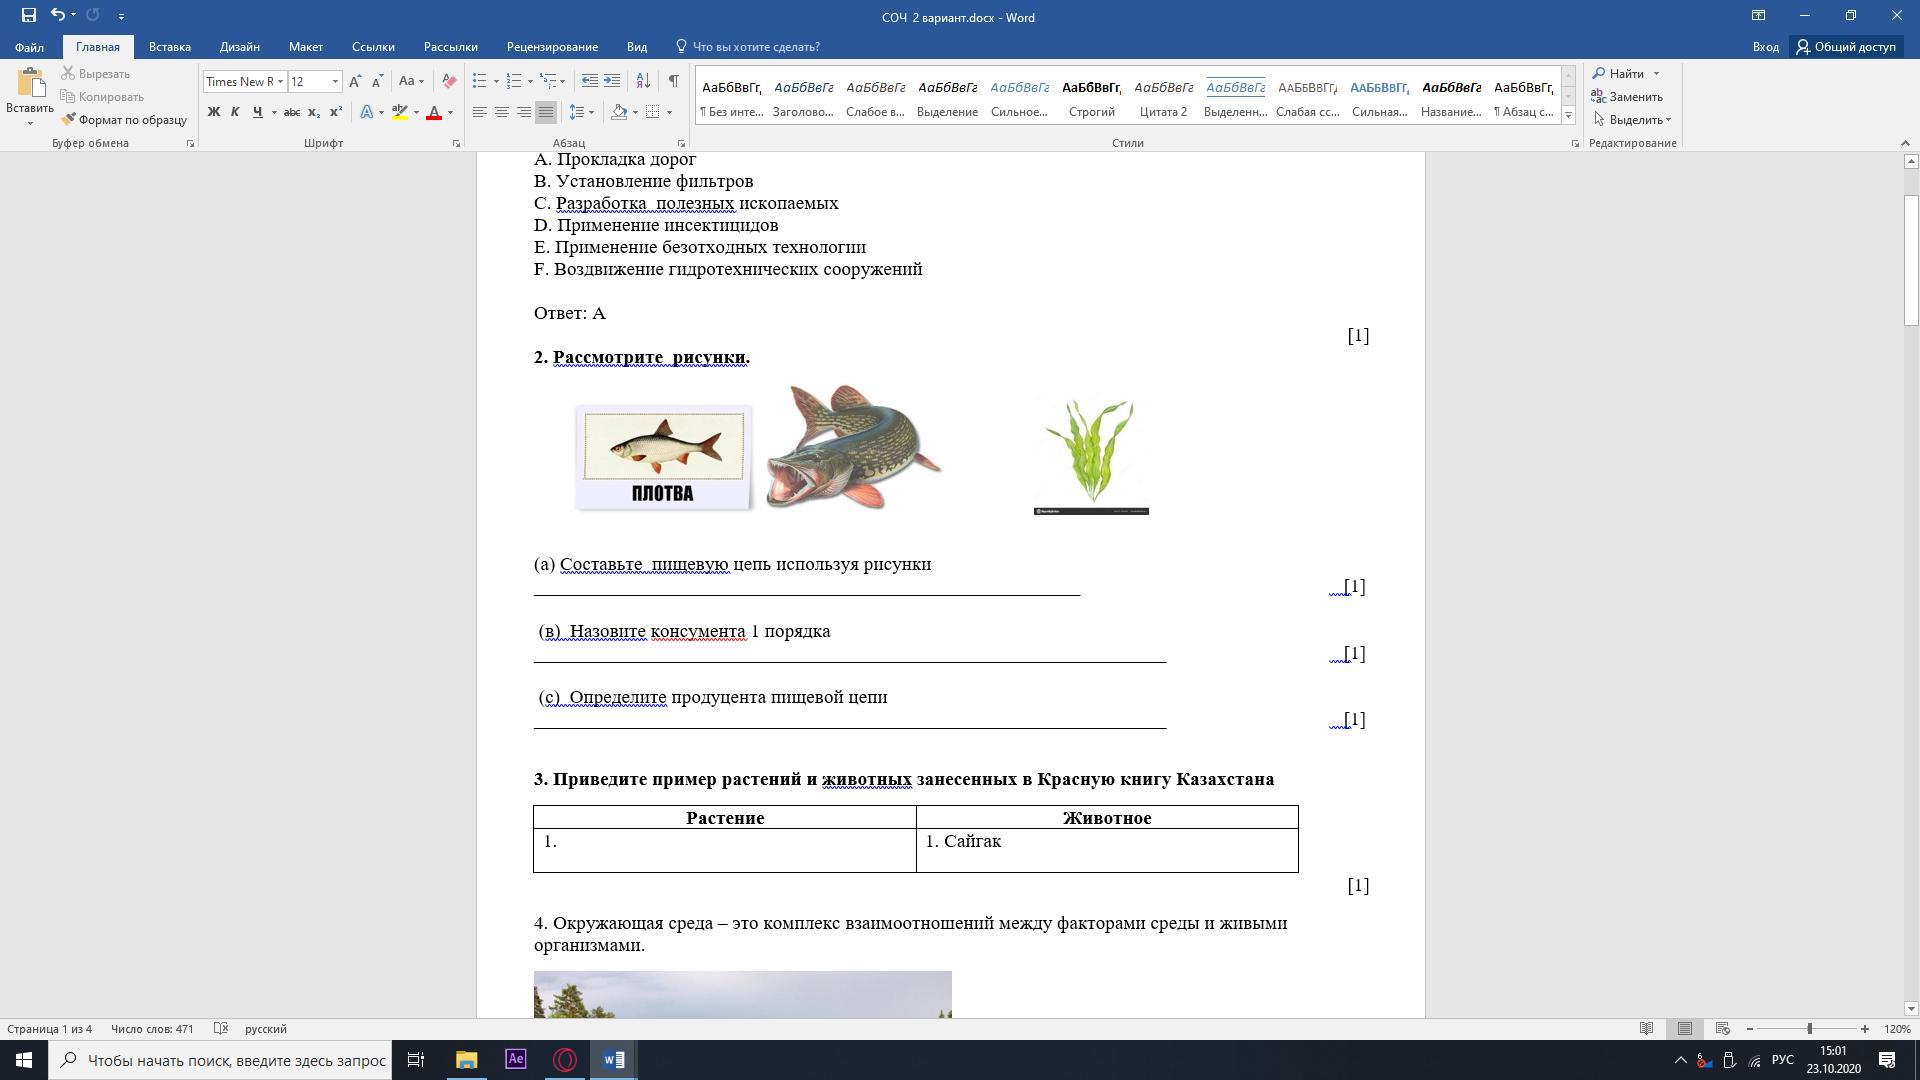Screen dimensions: 1920x1080
Task: Apply the Цитата 2 style
Action: (1163, 97)
